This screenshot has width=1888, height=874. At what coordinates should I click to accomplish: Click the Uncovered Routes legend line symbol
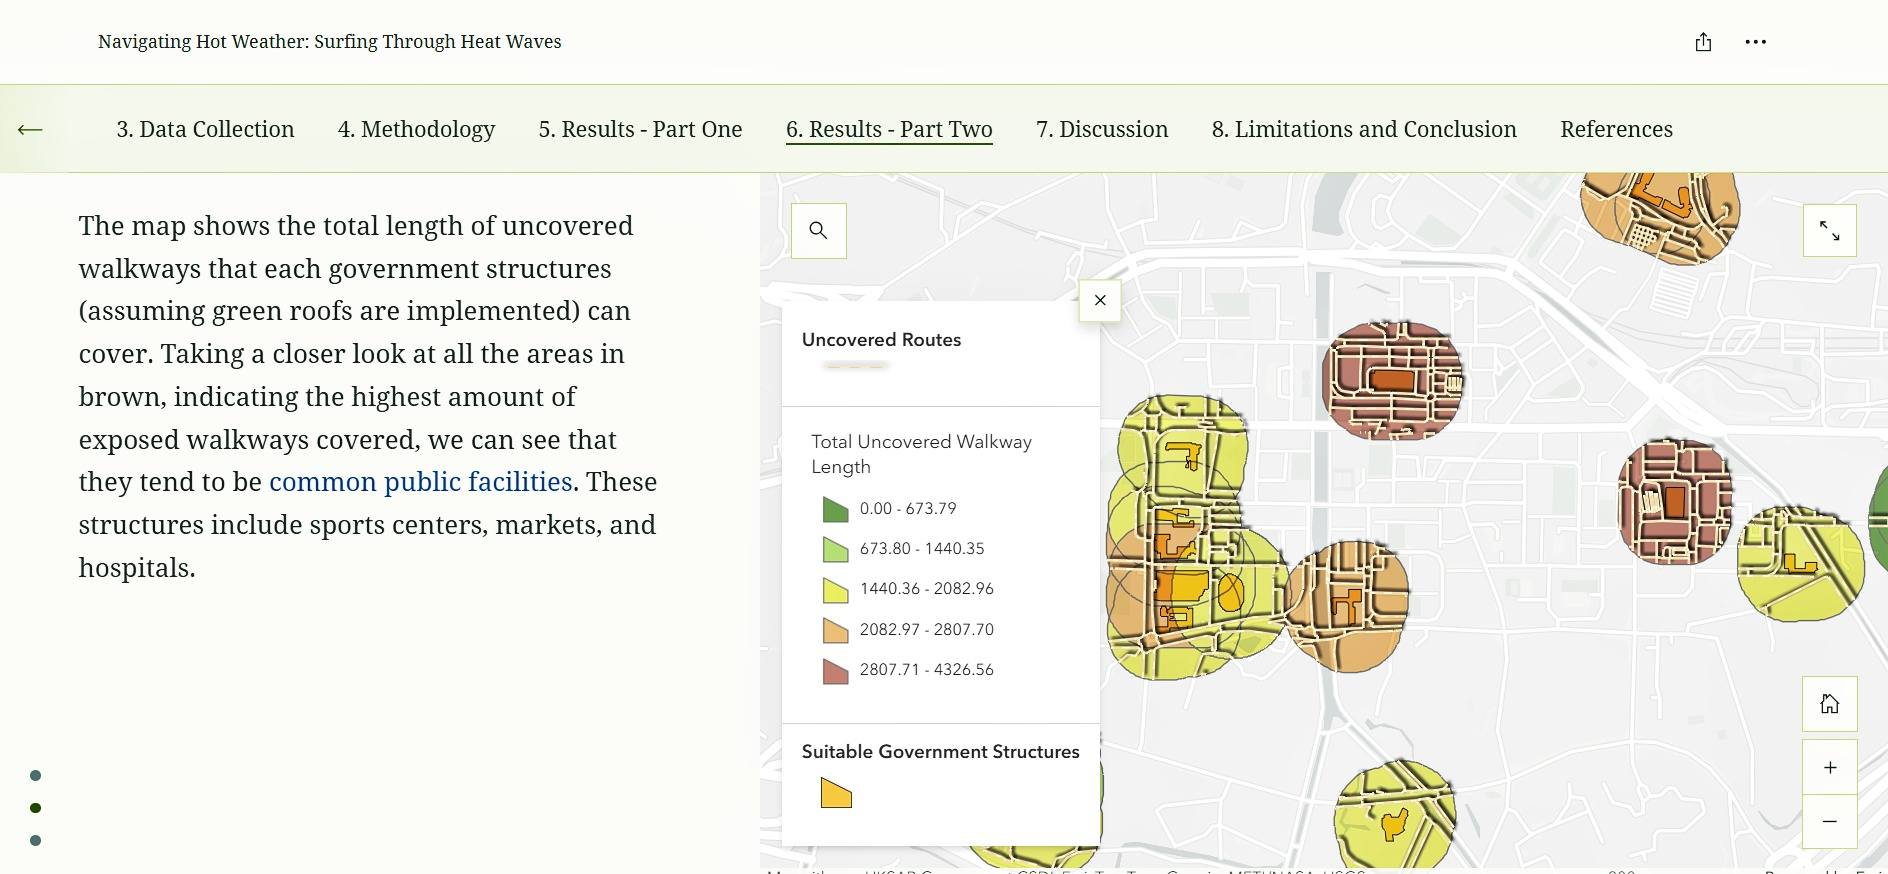[855, 365]
